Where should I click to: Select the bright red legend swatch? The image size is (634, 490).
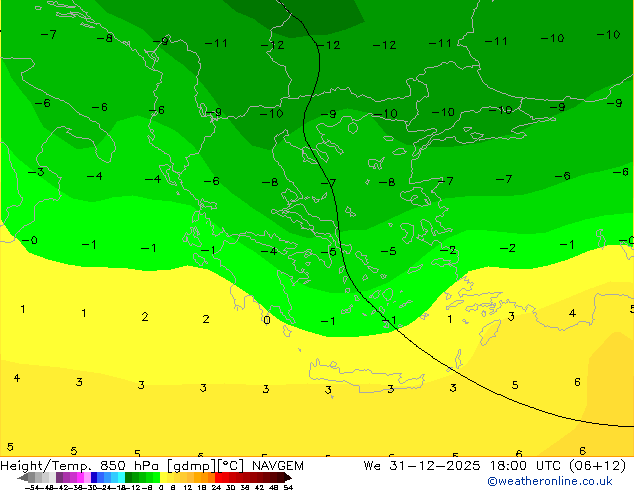click(218, 477)
